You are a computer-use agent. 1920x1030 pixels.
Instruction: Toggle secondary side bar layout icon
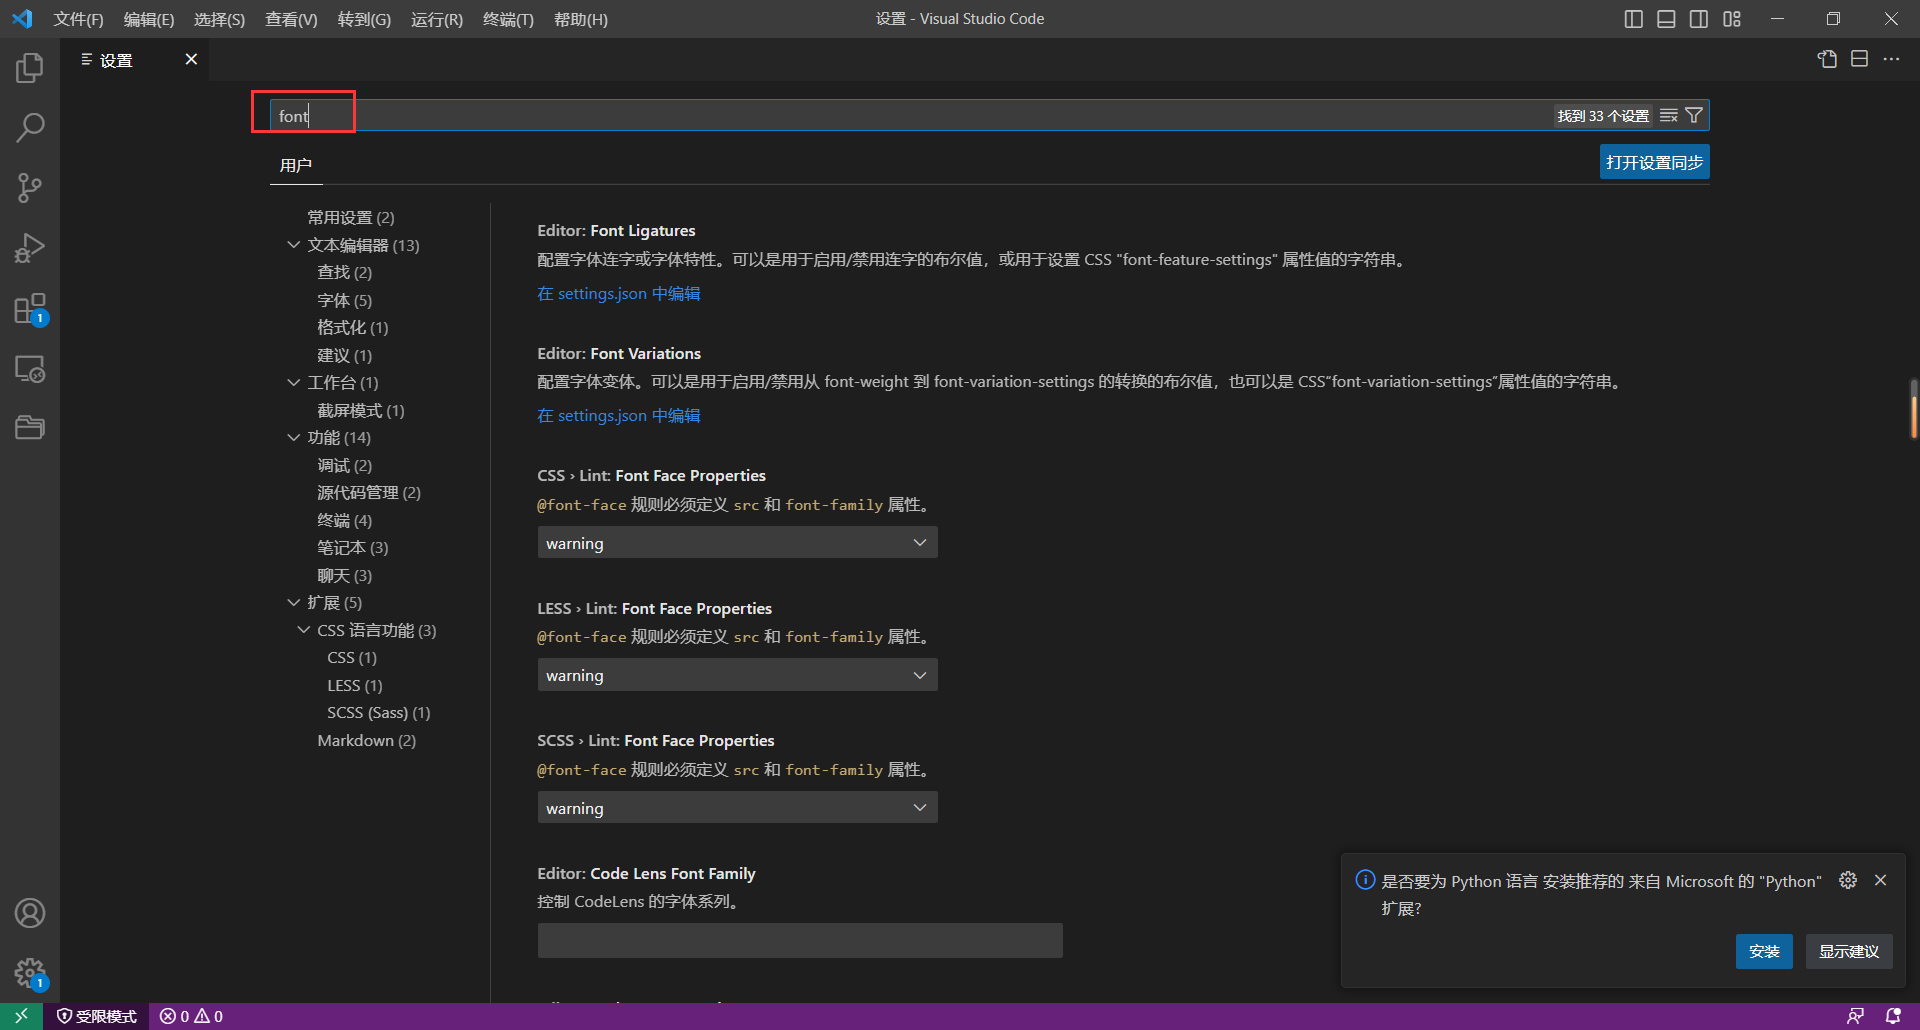tap(1699, 19)
